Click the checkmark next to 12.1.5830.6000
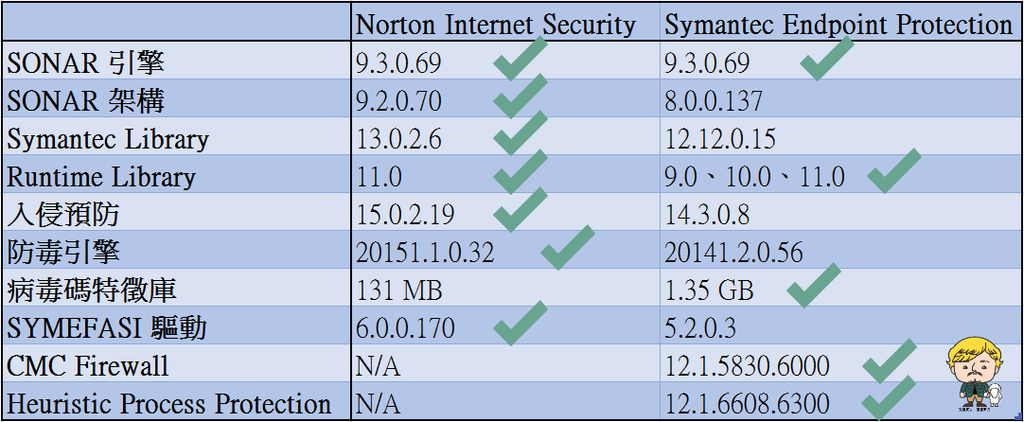 tap(889, 361)
